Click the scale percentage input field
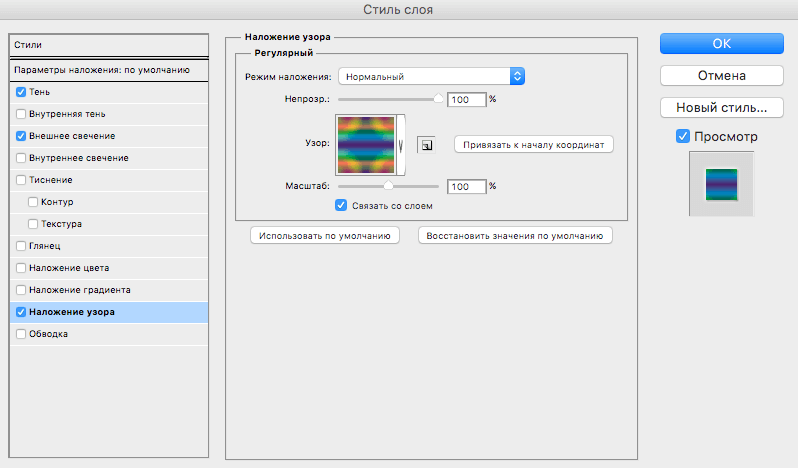 click(x=466, y=186)
